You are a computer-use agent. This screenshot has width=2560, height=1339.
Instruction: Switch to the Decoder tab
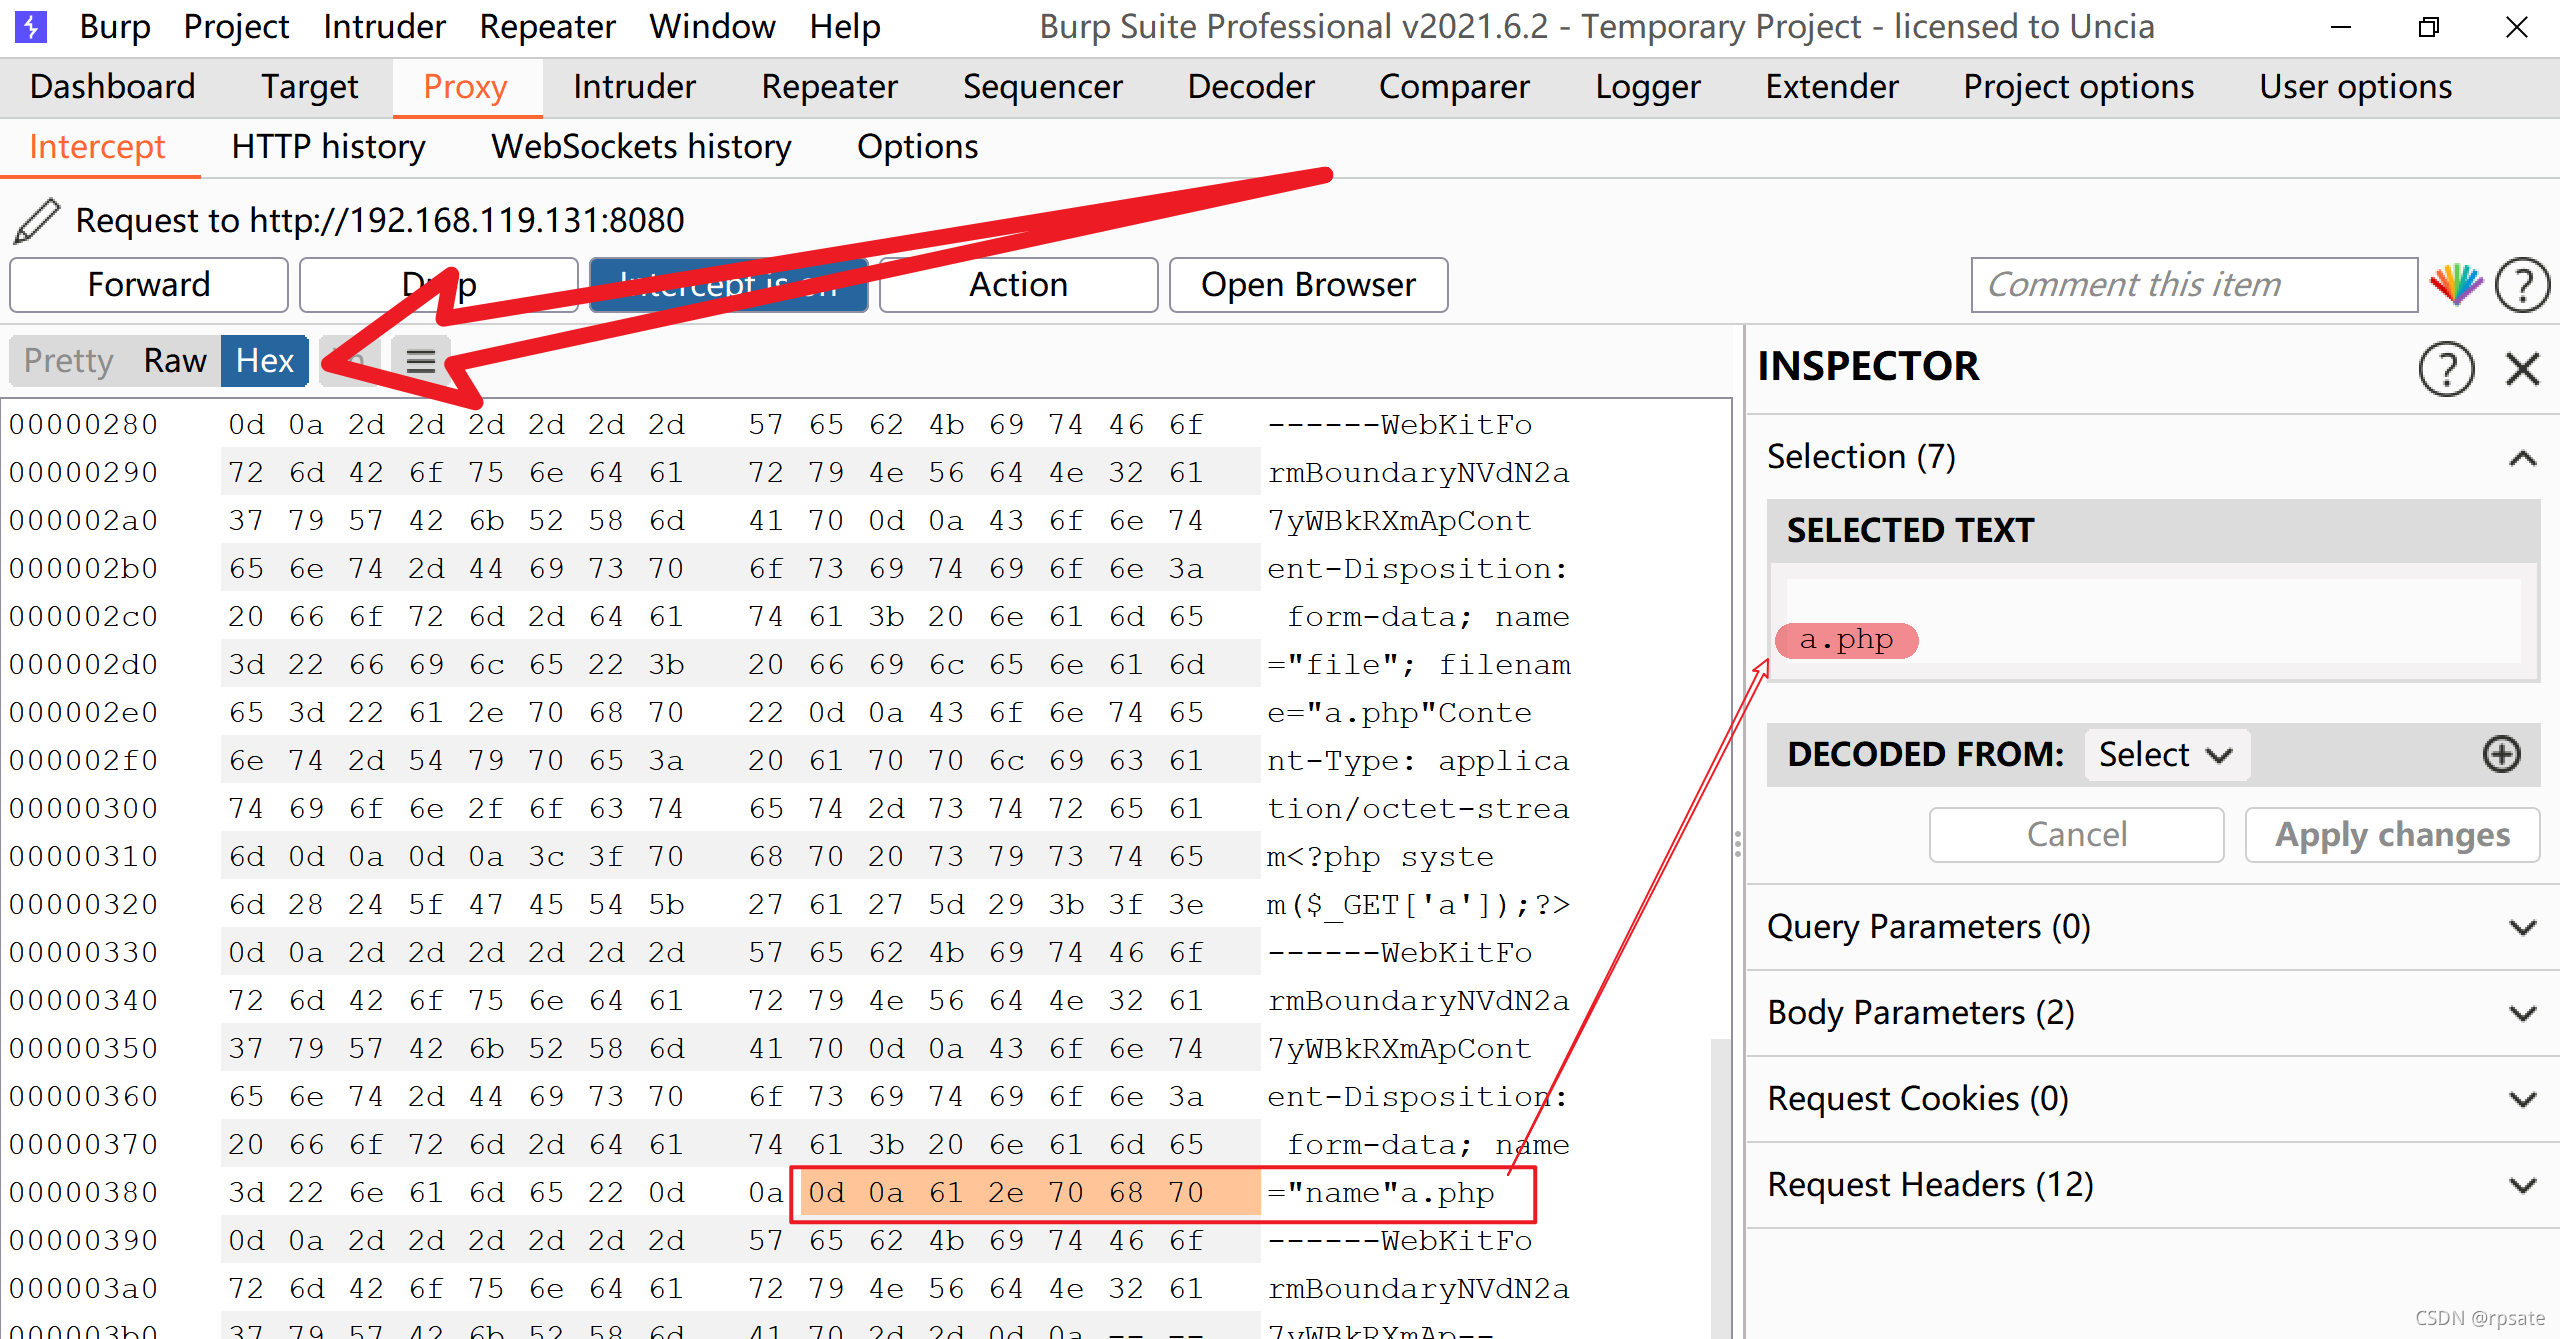click(1251, 88)
